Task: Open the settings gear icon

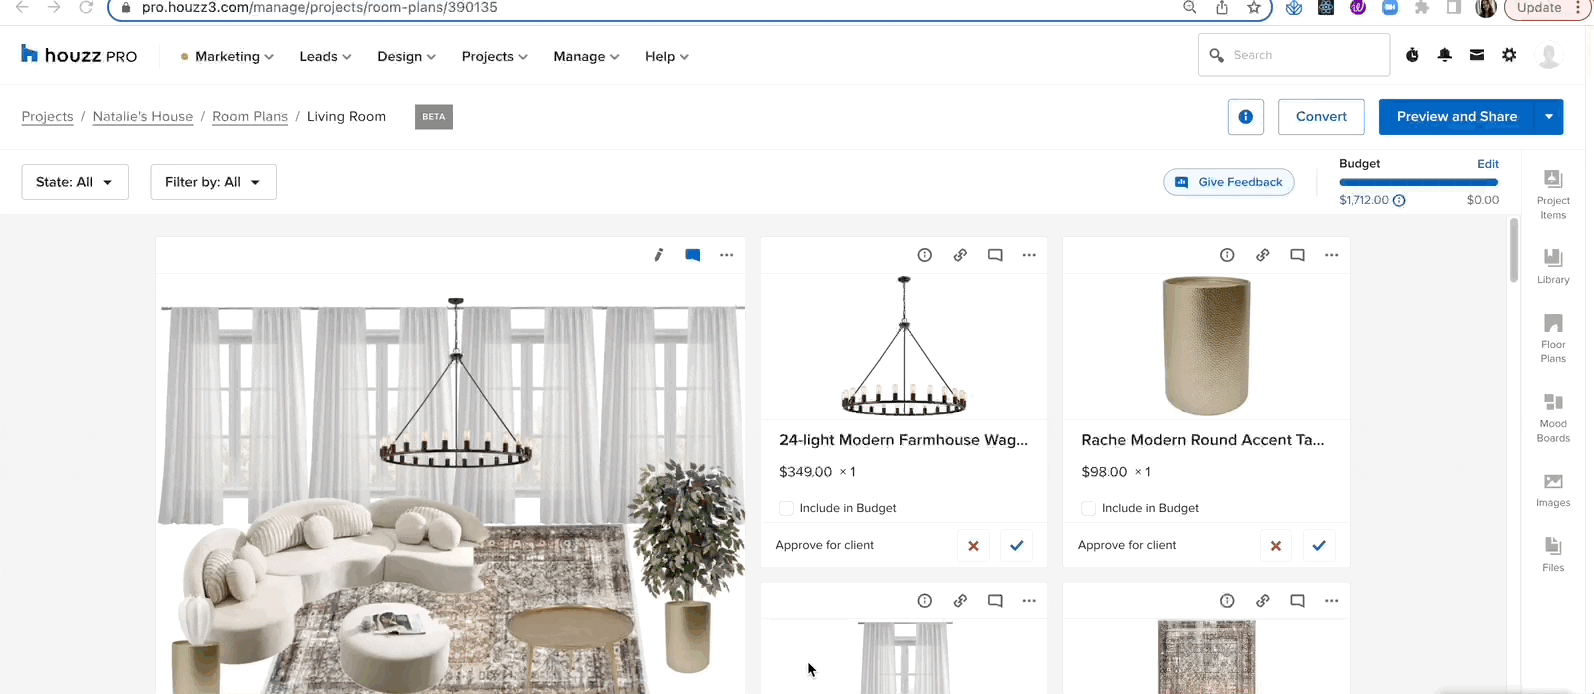Action: coord(1509,55)
